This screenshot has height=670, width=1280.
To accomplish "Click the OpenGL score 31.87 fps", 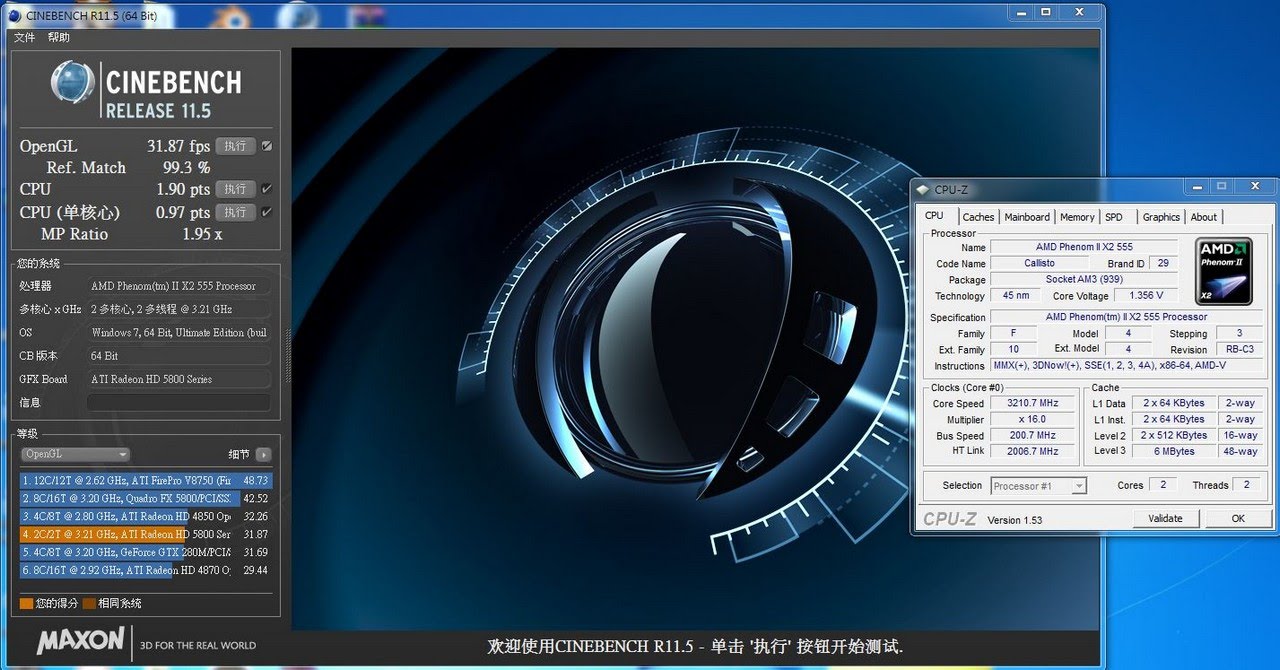I will pyautogui.click(x=178, y=146).
